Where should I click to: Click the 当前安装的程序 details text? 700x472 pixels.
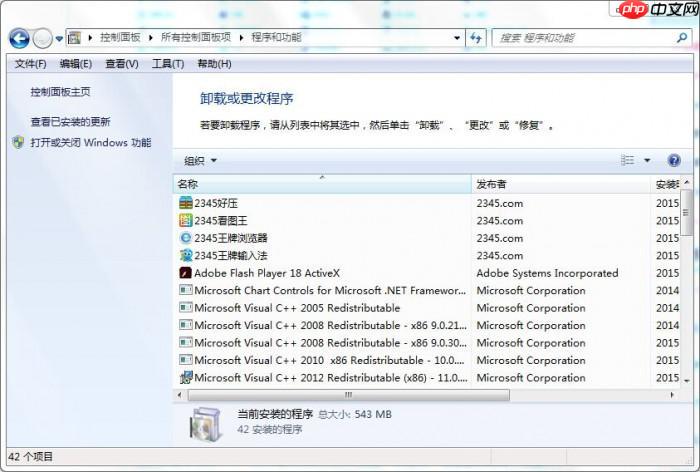pyautogui.click(x=275, y=414)
